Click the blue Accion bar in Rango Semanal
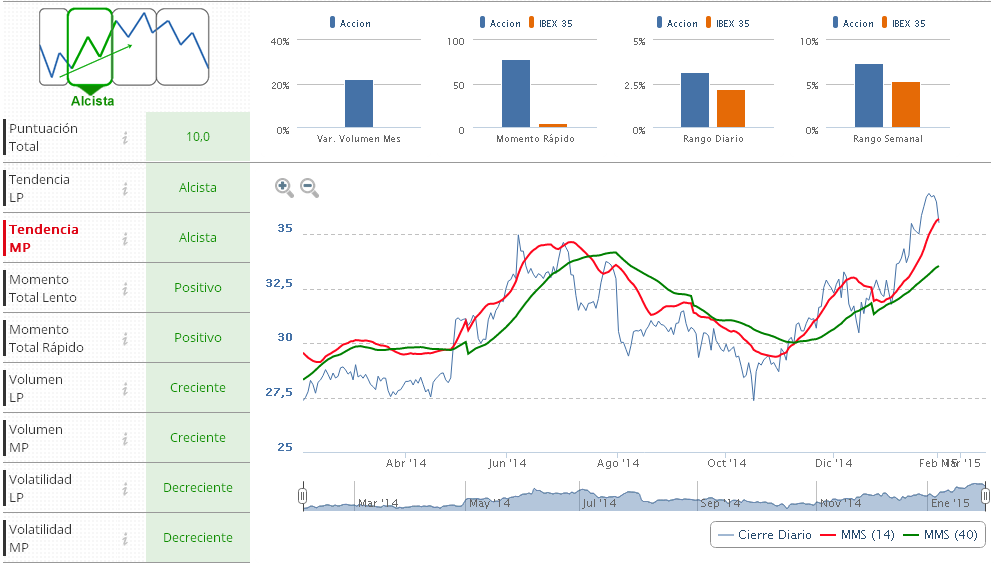This screenshot has width=994, height=563. pyautogui.click(x=869, y=95)
